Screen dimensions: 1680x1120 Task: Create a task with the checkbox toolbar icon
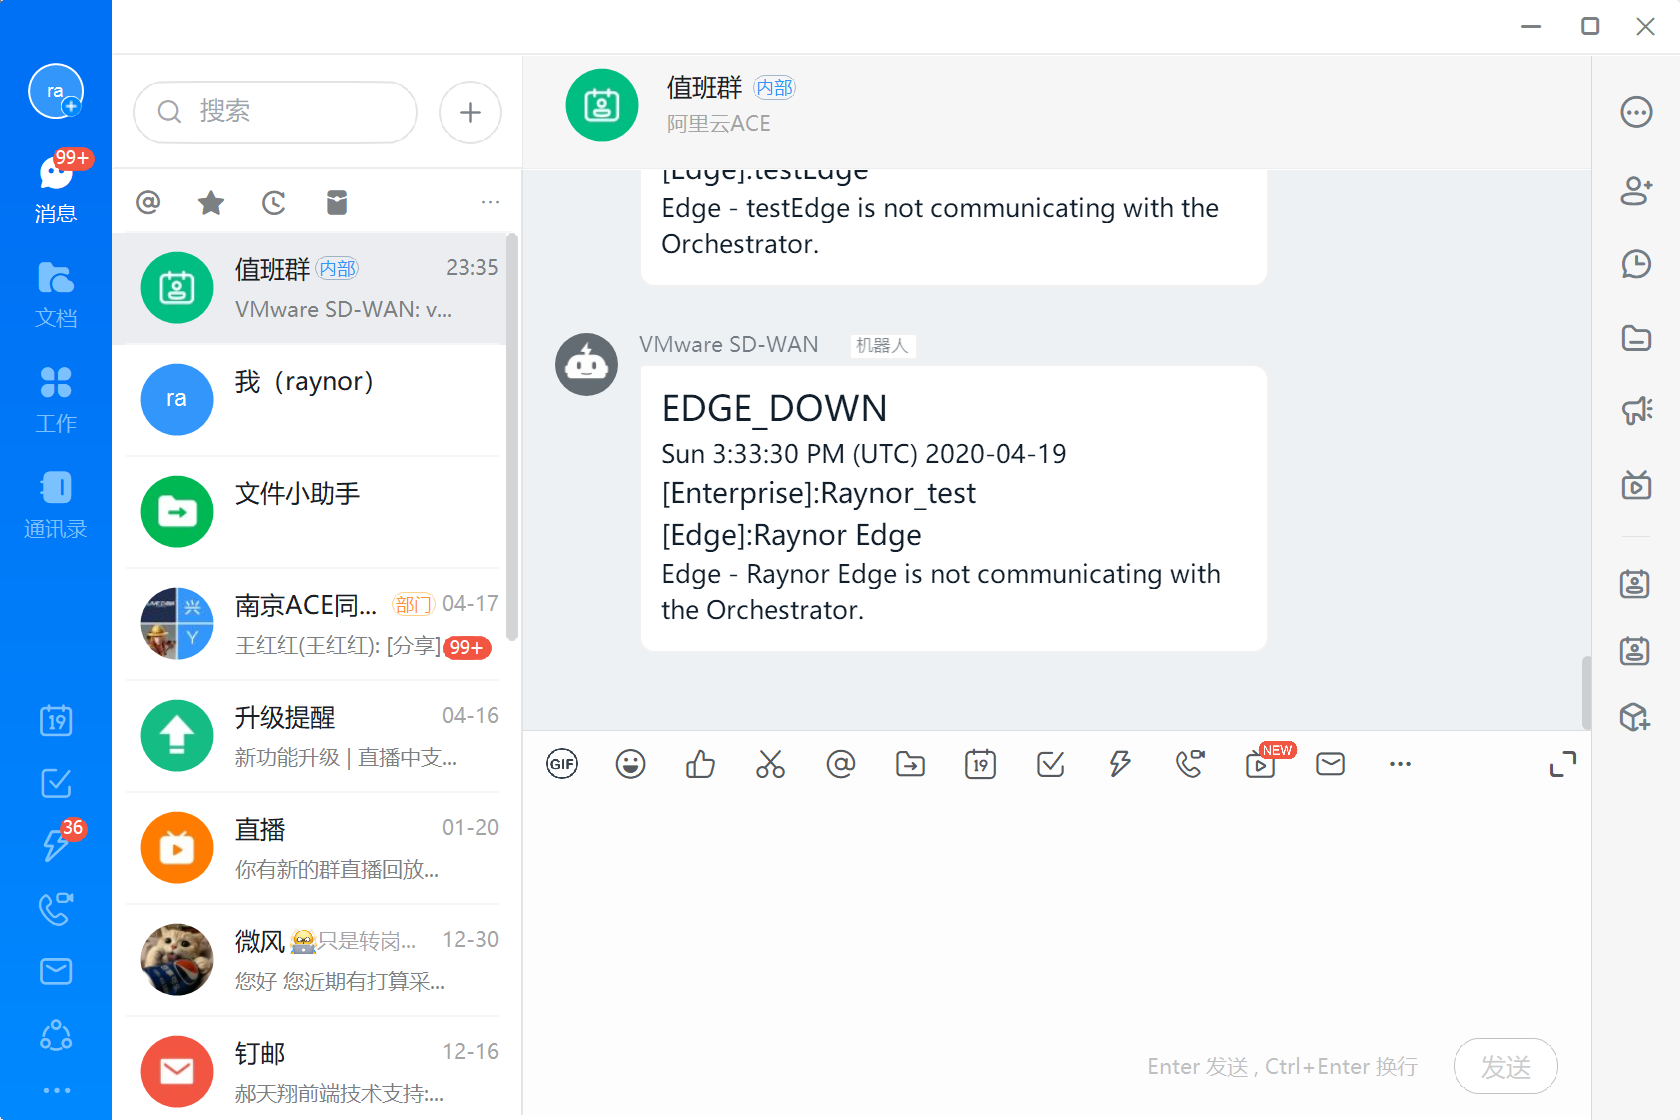click(x=1050, y=764)
